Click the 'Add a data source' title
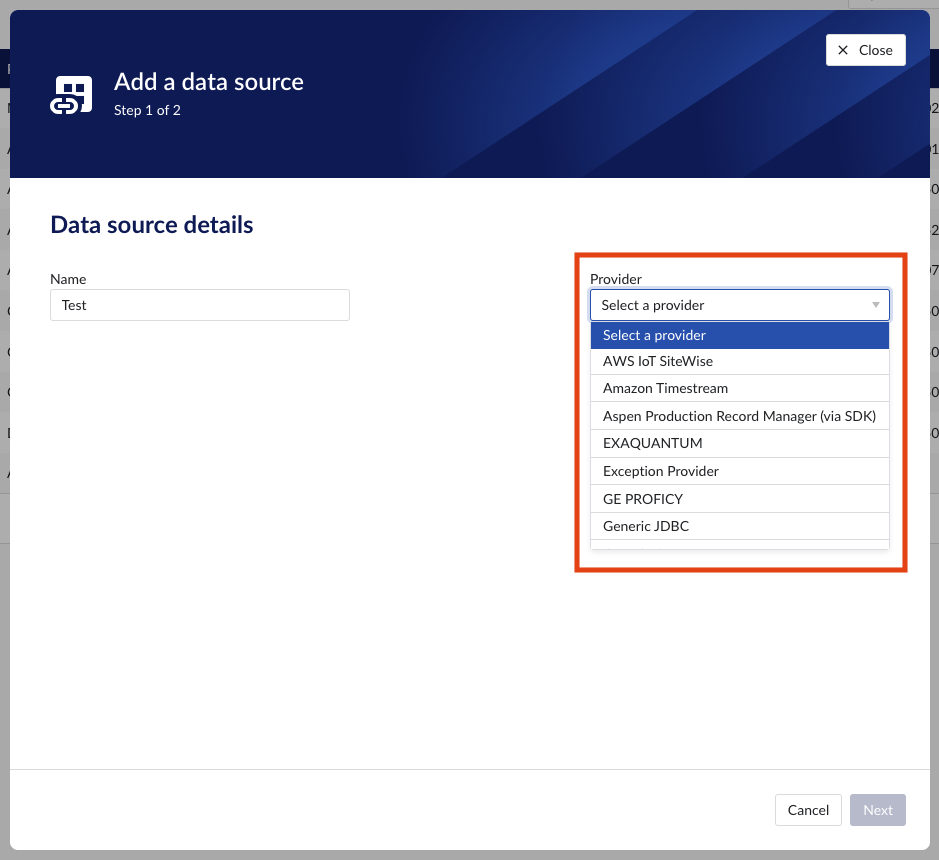This screenshot has height=860, width=939. click(x=208, y=82)
